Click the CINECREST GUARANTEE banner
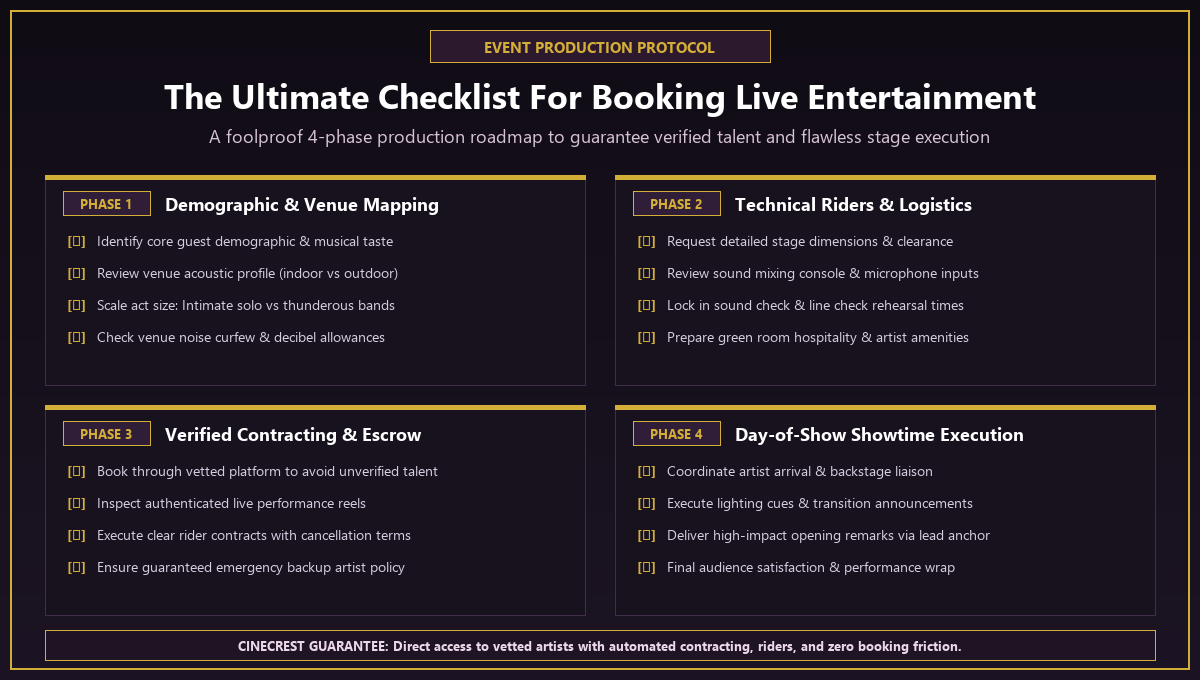1200x680 pixels. click(600, 646)
